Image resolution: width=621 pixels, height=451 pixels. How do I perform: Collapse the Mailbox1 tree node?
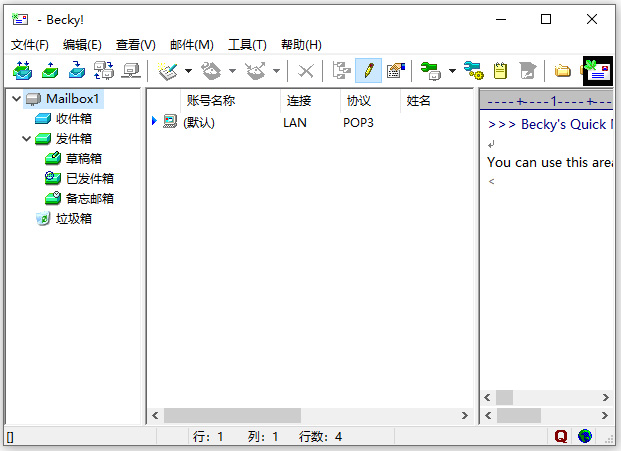pyautogui.click(x=16, y=98)
